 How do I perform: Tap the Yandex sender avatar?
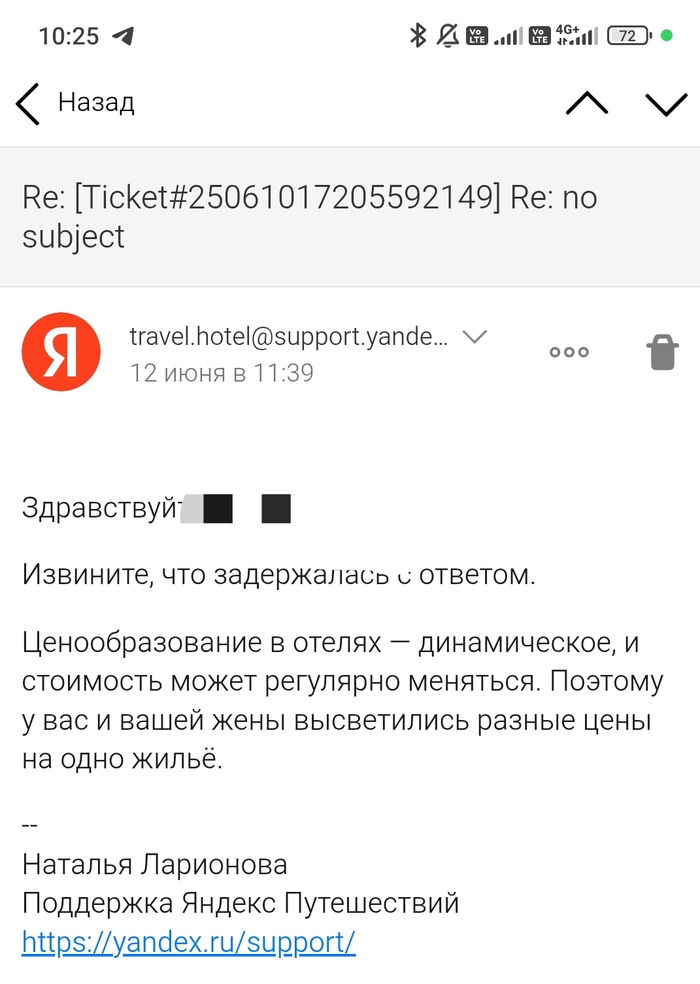(x=61, y=352)
